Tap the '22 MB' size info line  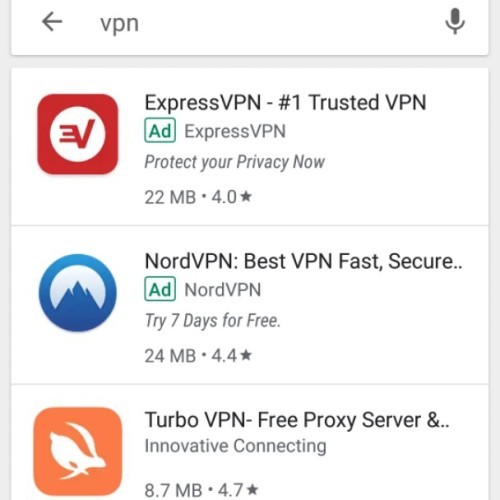(198, 197)
